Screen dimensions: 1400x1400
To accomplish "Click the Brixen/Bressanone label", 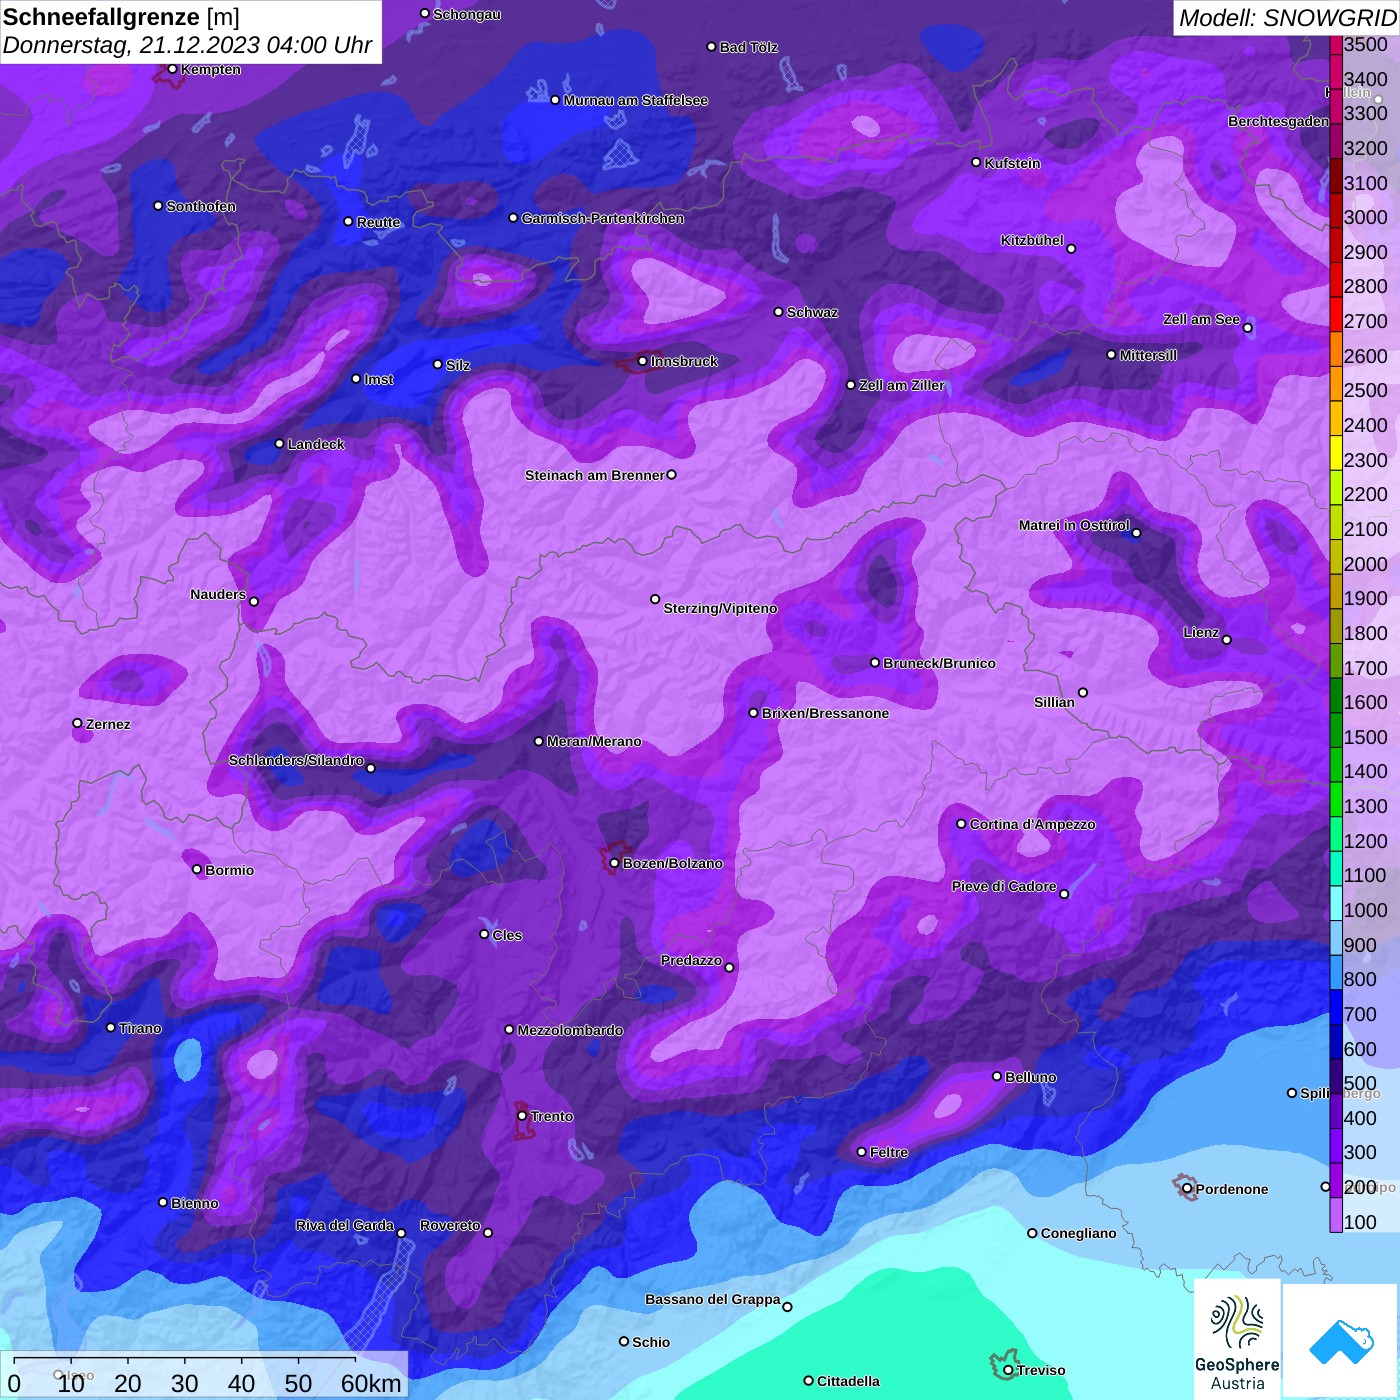I will (x=825, y=713).
